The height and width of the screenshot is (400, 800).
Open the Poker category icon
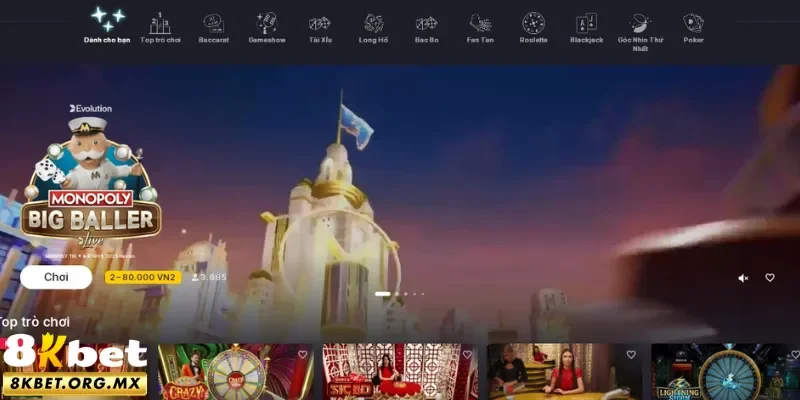tap(693, 27)
